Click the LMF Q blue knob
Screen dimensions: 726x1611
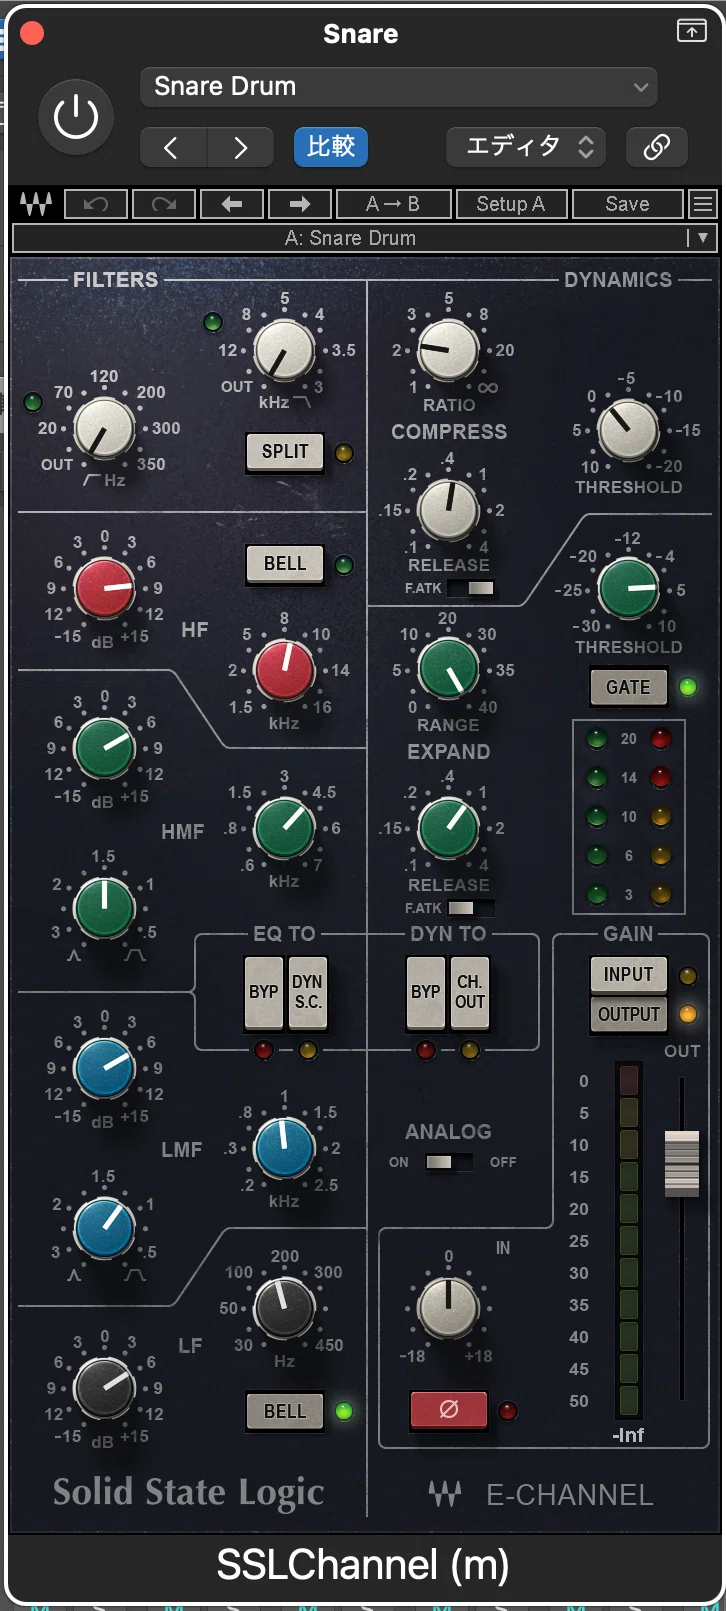click(104, 1228)
